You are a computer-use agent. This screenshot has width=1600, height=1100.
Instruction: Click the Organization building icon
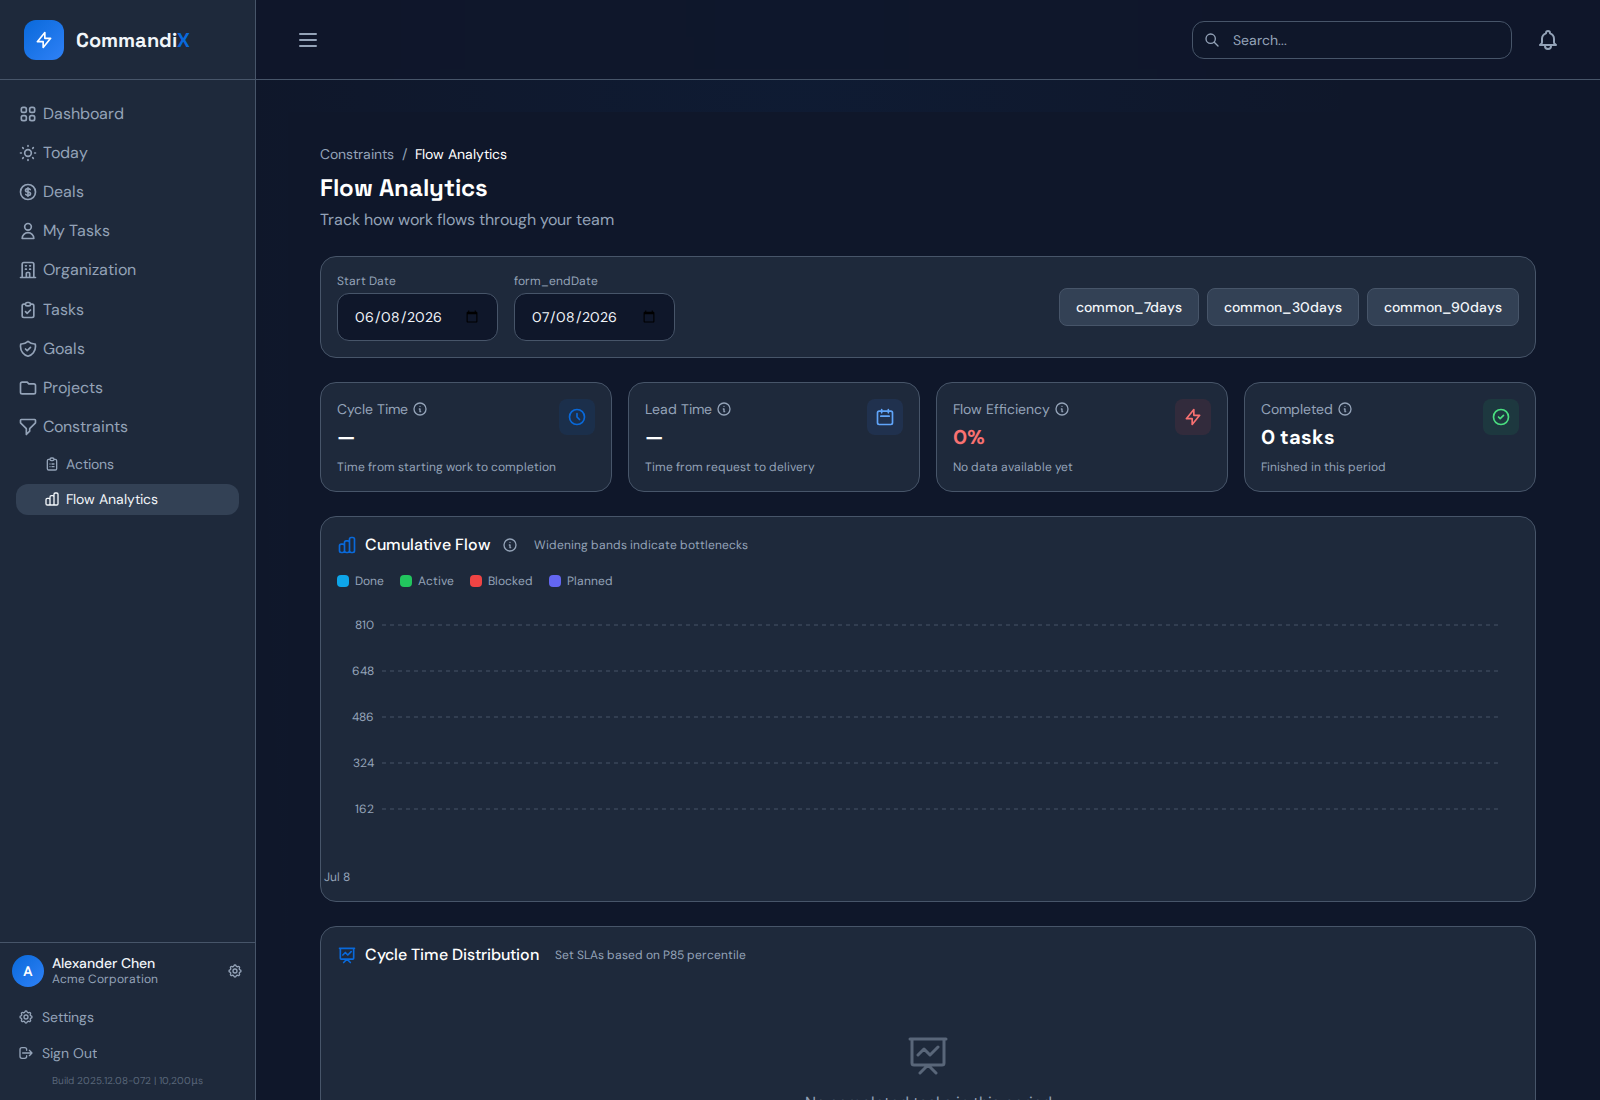28,270
